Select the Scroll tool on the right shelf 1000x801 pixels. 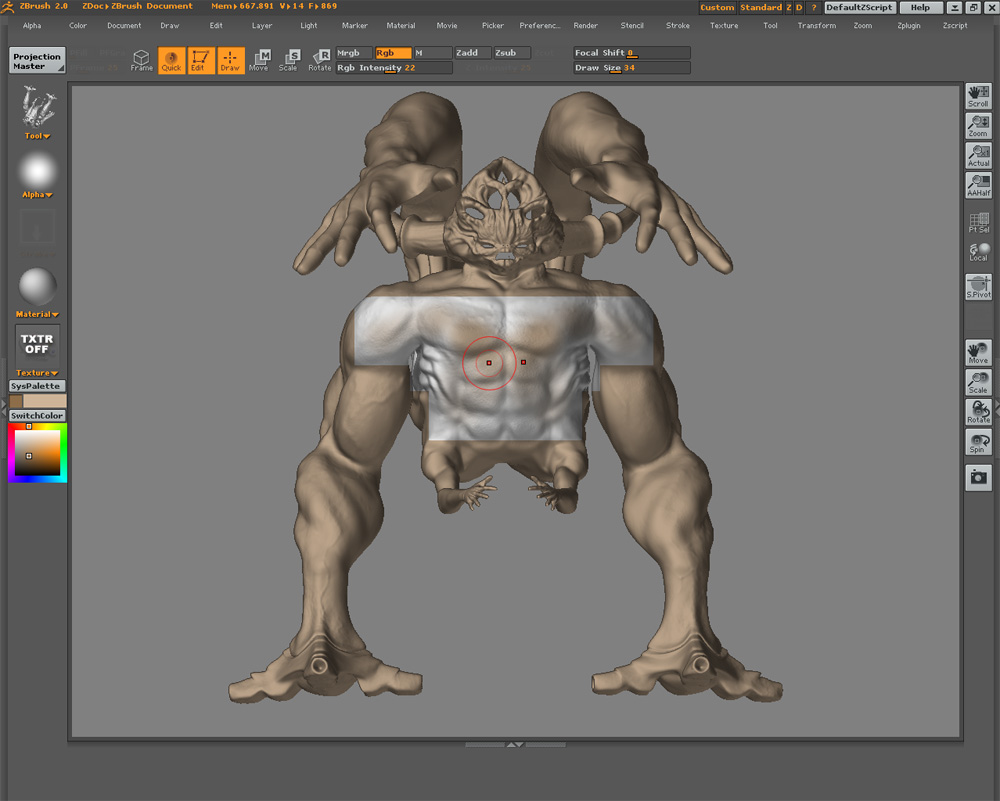(978, 96)
